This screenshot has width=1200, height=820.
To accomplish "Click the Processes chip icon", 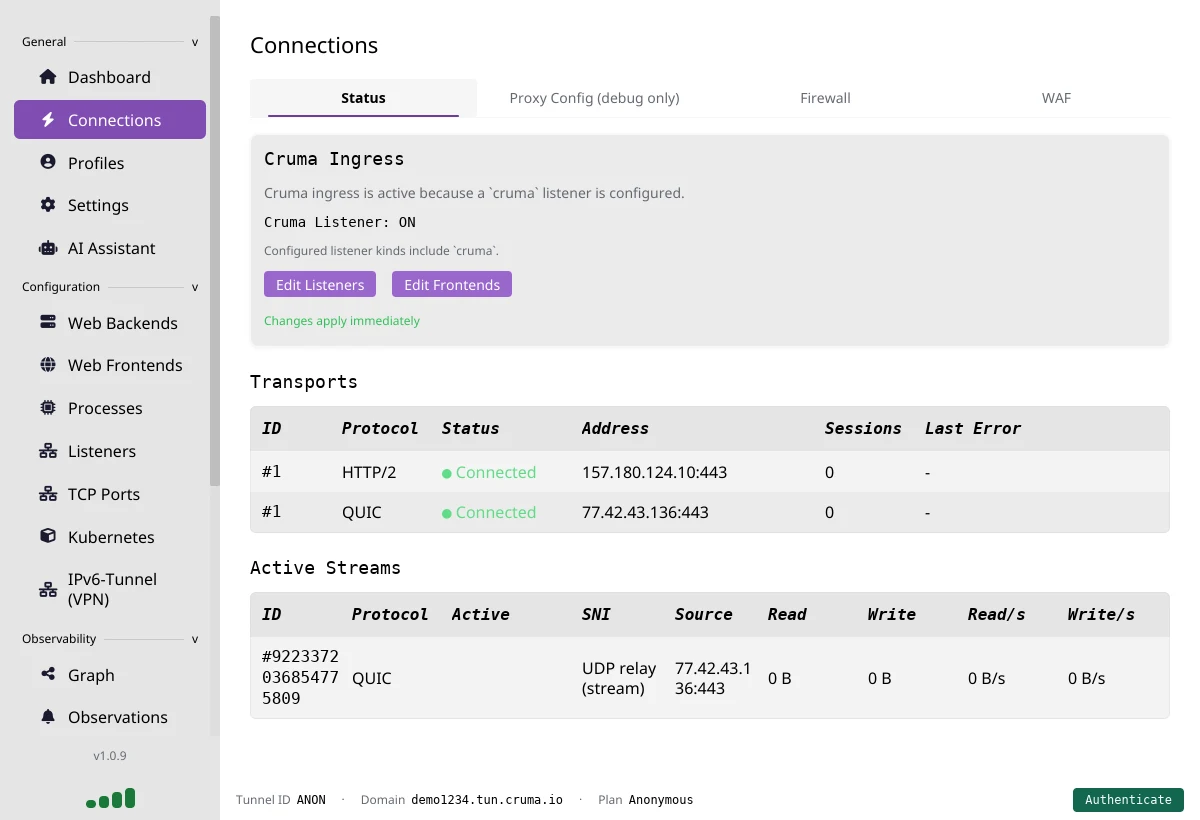I will pos(47,408).
